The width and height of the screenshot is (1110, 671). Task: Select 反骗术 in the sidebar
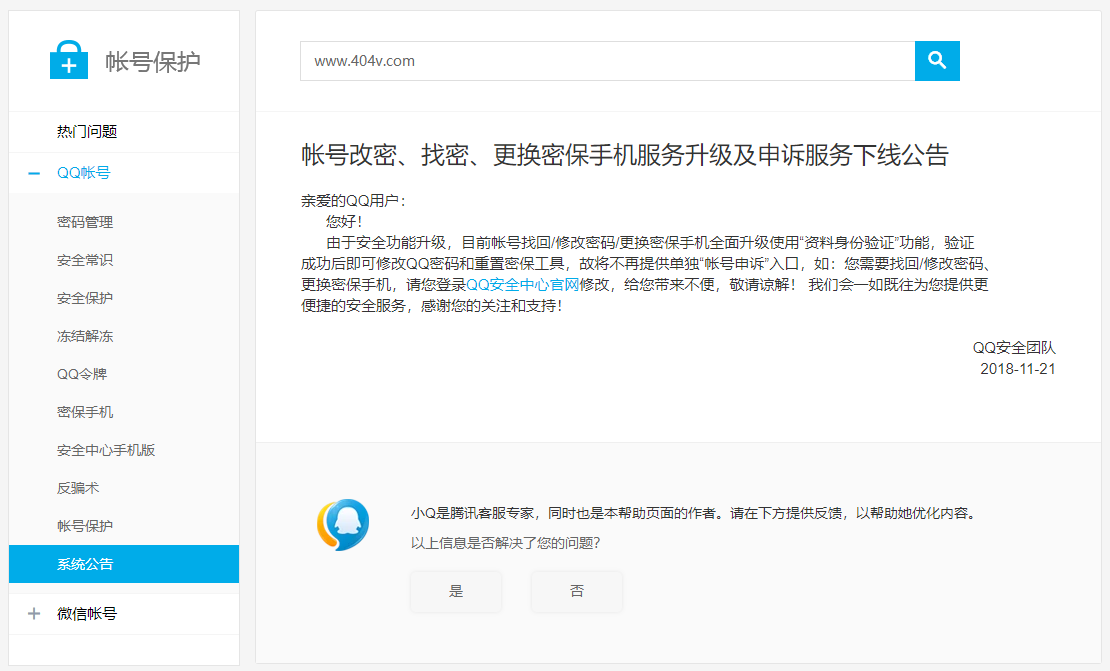(78, 488)
